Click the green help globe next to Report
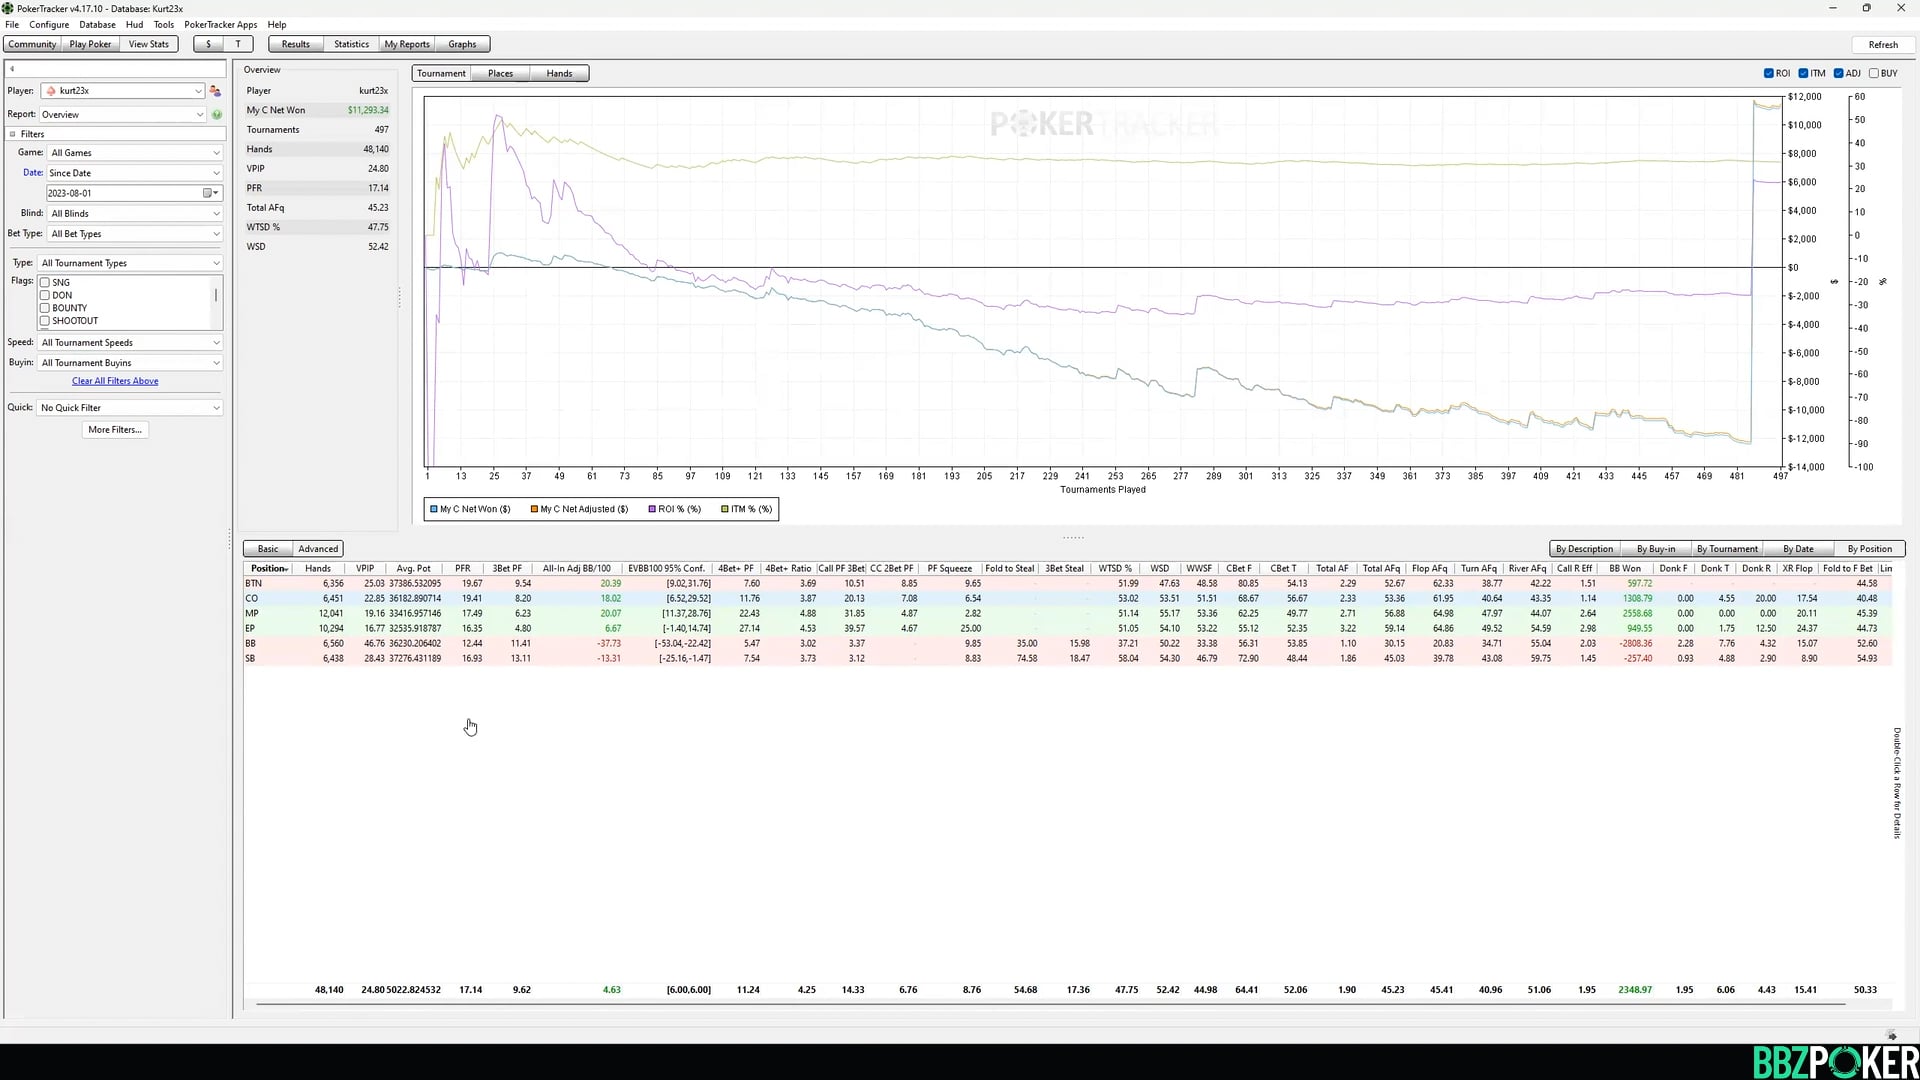The width and height of the screenshot is (1920, 1080). 217,114
